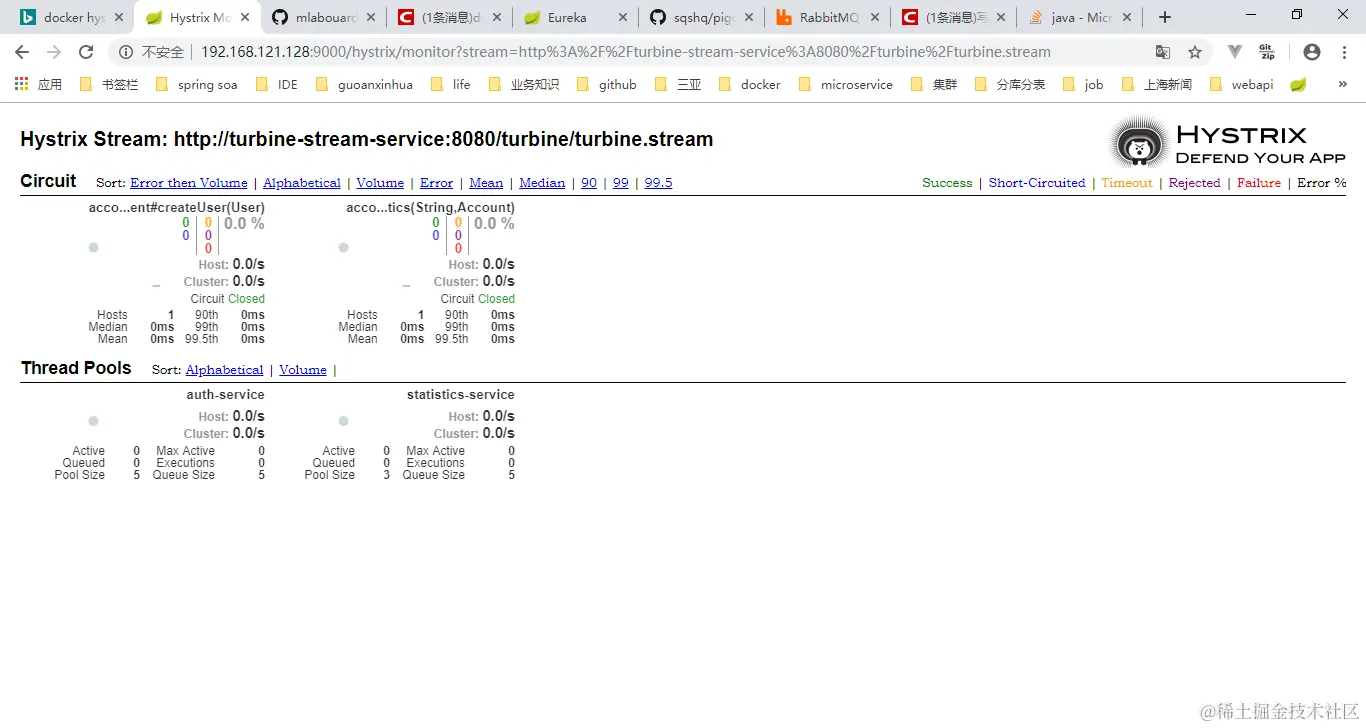This screenshot has height=728, width=1366.
Task: Open the 业务知识 bookmark folder
Action: 523,84
